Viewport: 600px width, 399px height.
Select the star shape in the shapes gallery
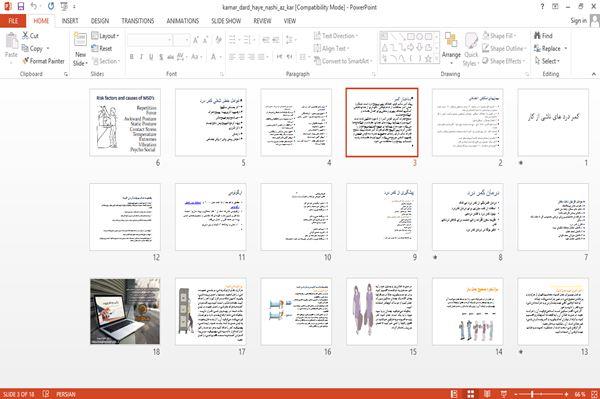[x=428, y=59]
